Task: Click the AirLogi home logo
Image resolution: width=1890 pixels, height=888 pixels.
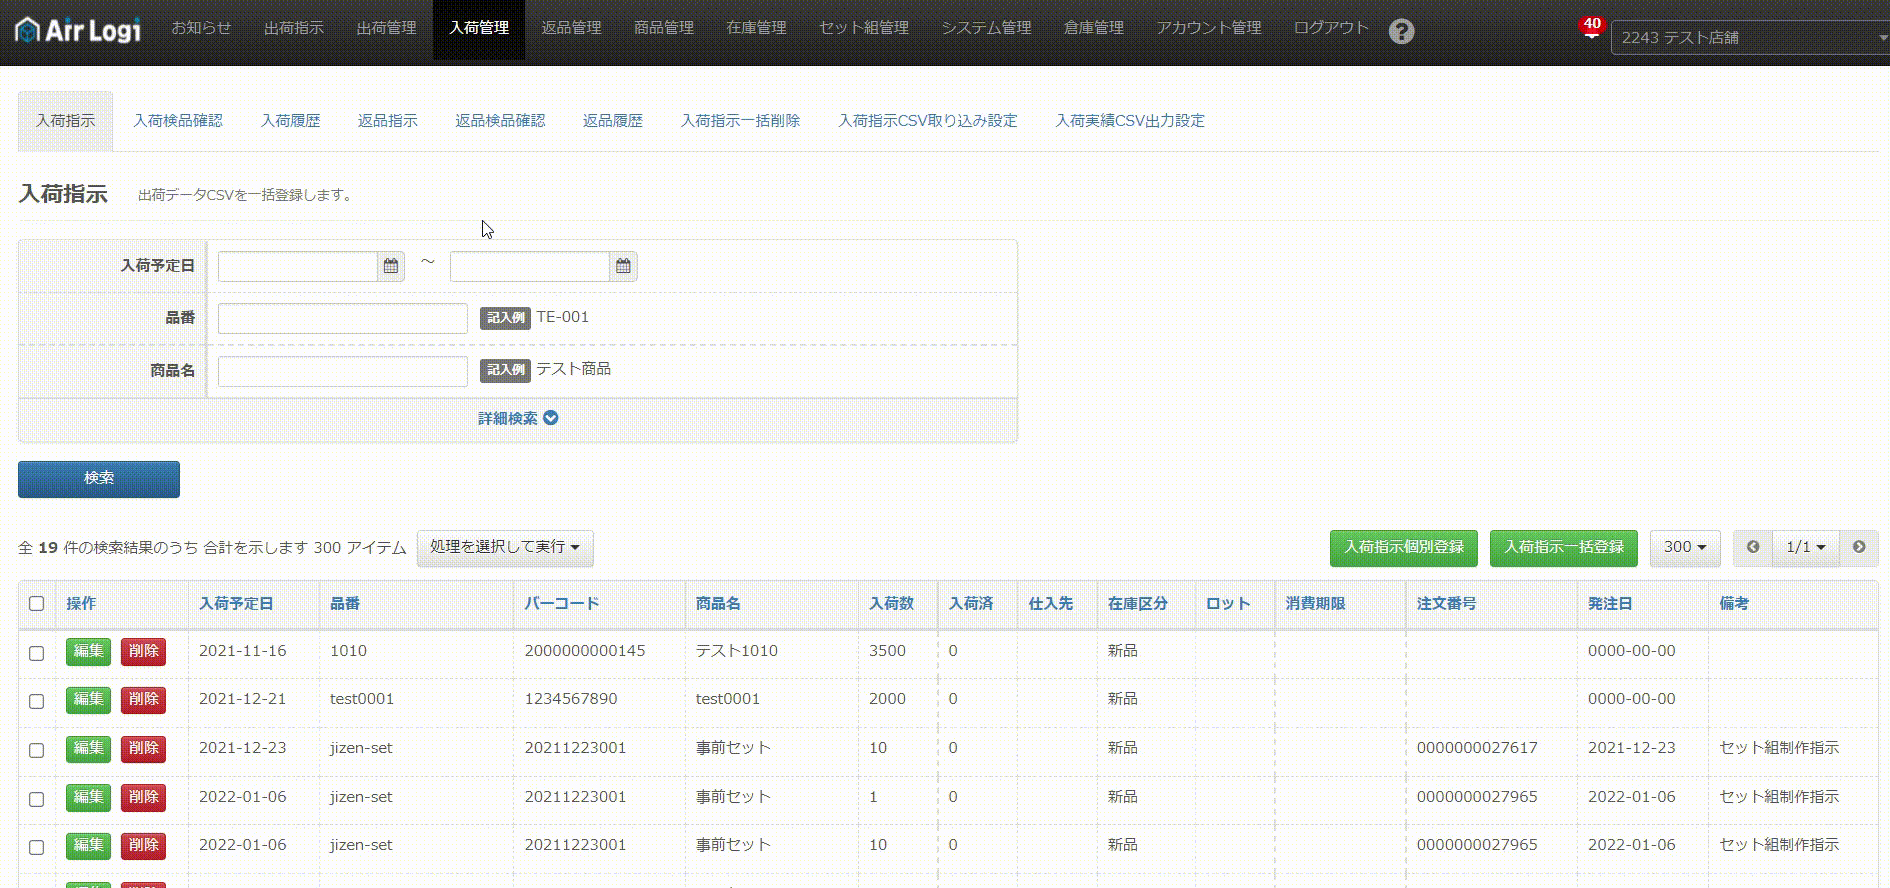Action: pyautogui.click(x=78, y=30)
